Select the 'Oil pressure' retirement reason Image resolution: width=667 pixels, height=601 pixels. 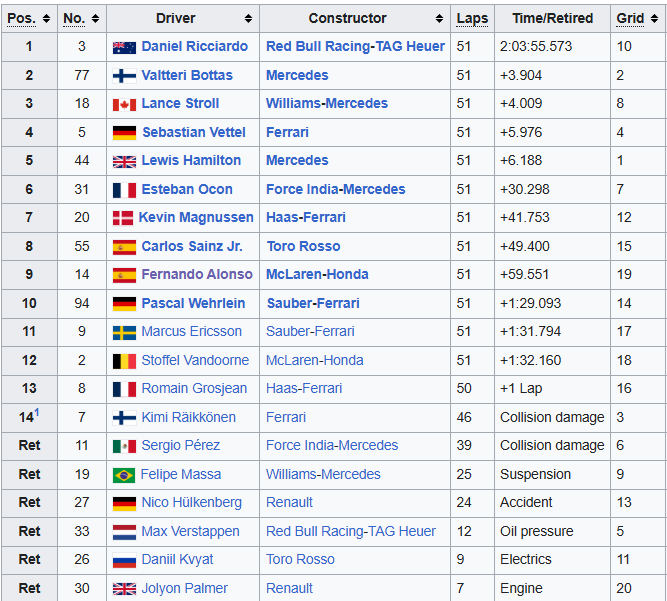[x=536, y=531]
